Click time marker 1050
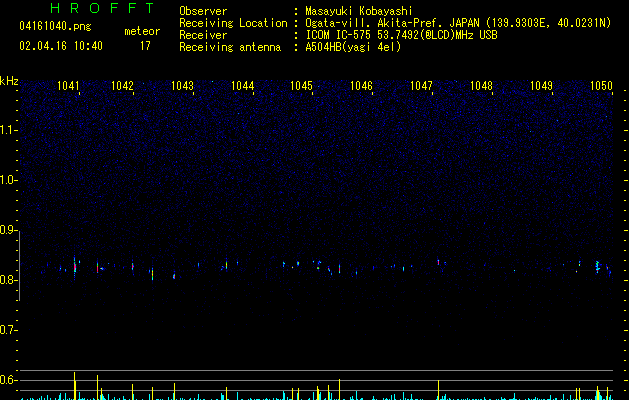This screenshot has height=400, width=629. click(601, 86)
